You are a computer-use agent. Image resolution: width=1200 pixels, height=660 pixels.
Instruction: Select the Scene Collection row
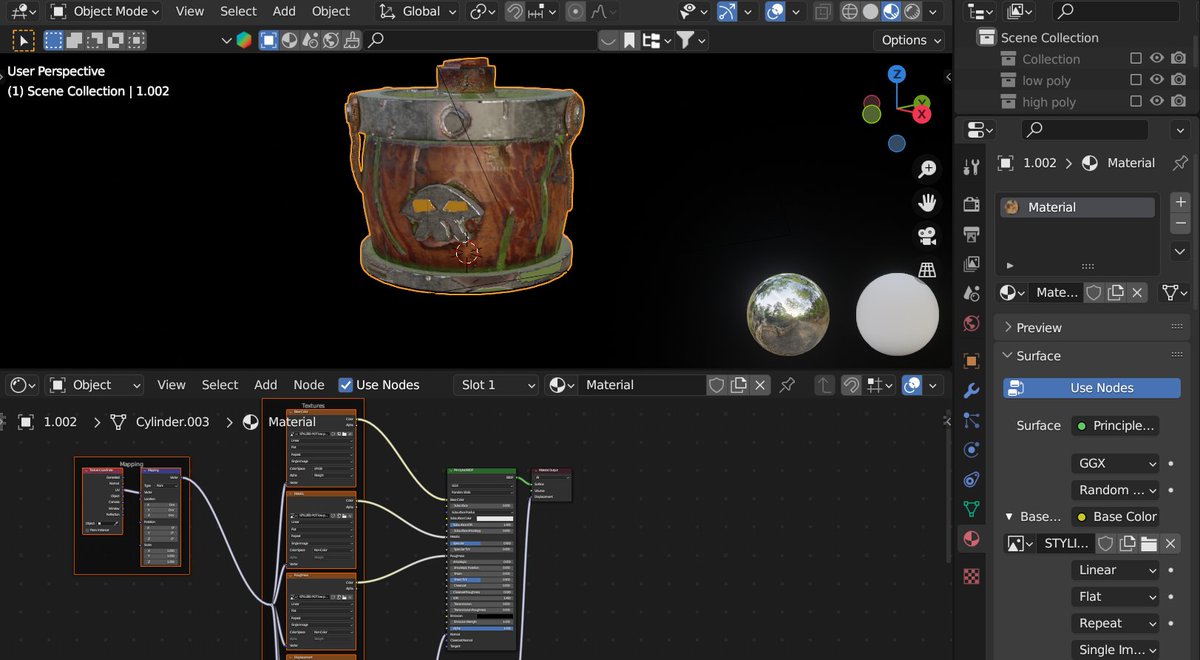click(1050, 37)
